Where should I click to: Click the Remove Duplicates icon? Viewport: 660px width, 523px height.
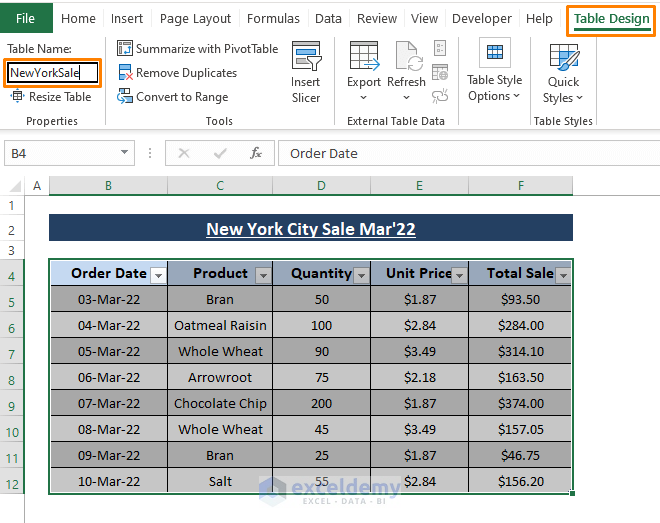click(x=125, y=72)
